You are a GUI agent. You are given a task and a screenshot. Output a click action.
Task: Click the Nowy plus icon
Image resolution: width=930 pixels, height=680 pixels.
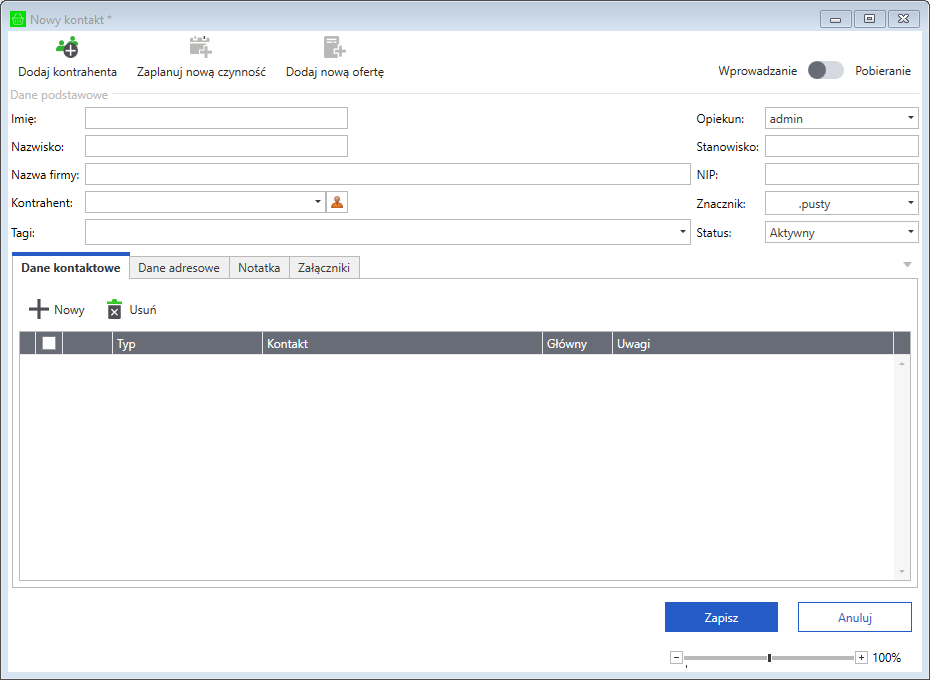(x=39, y=310)
